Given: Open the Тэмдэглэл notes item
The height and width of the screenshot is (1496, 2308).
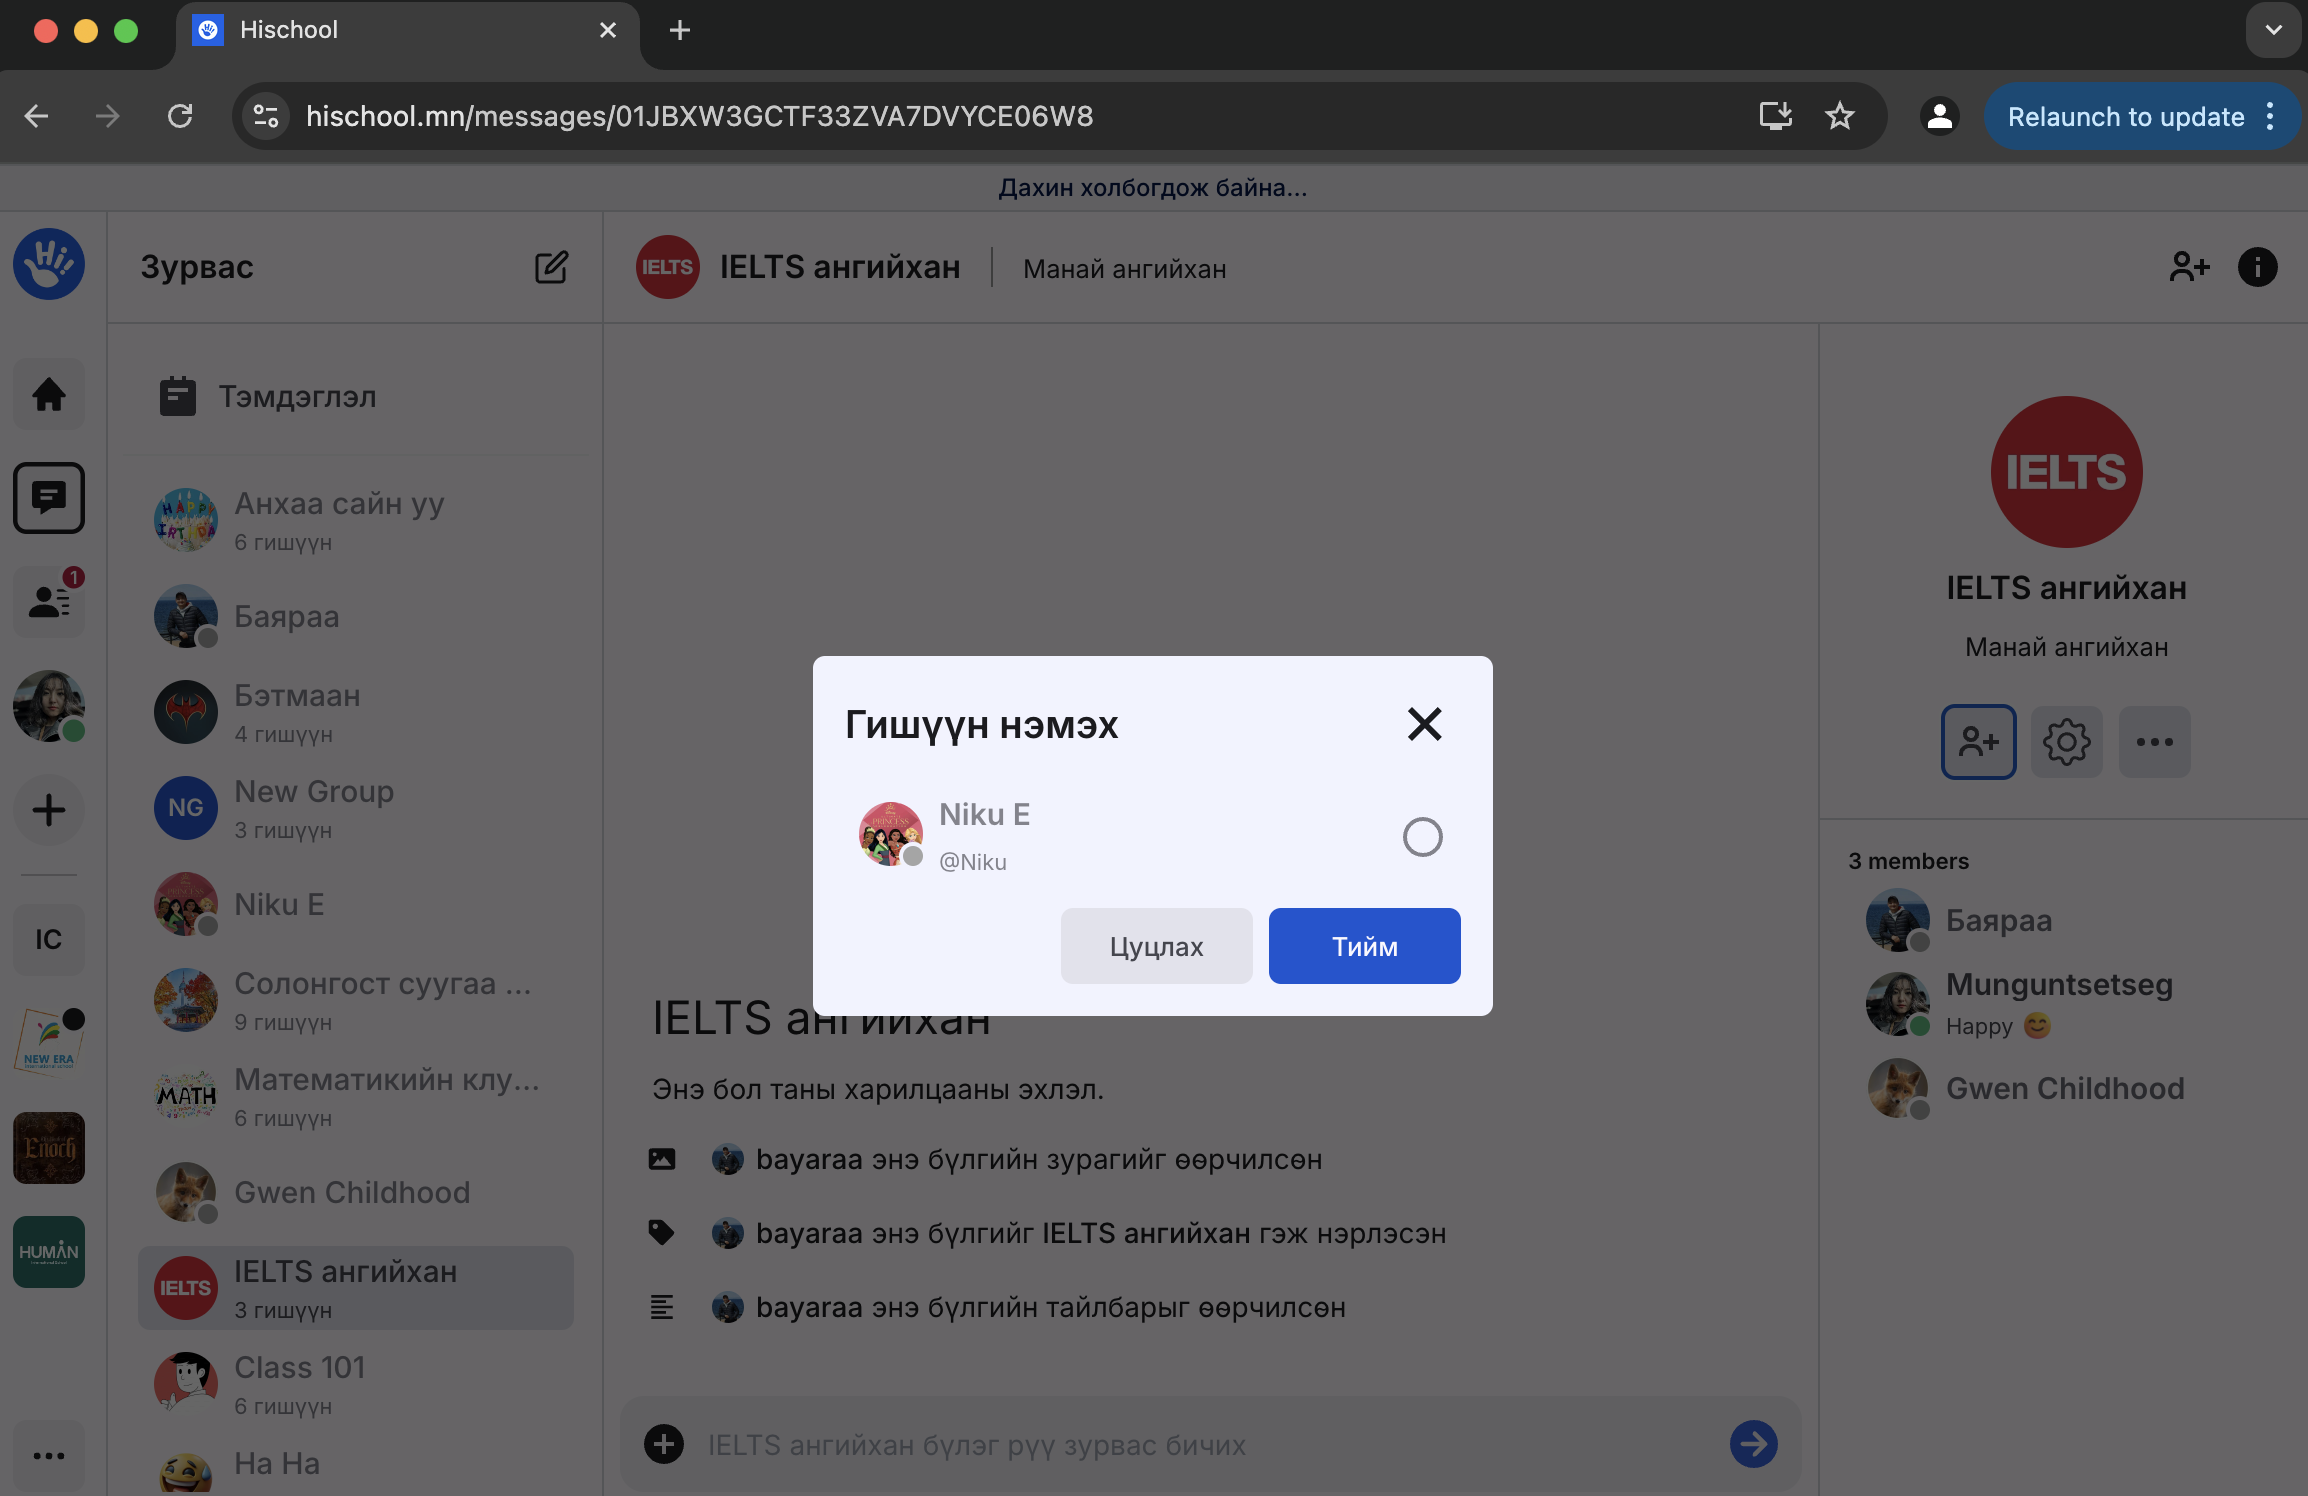Looking at the screenshot, I should pyautogui.click(x=297, y=397).
